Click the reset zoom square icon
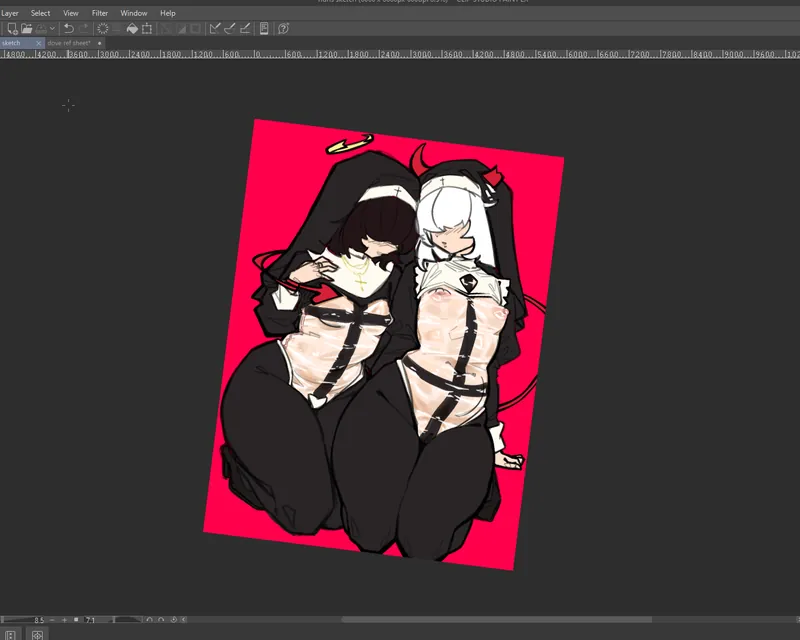The image size is (800, 640). 76,620
